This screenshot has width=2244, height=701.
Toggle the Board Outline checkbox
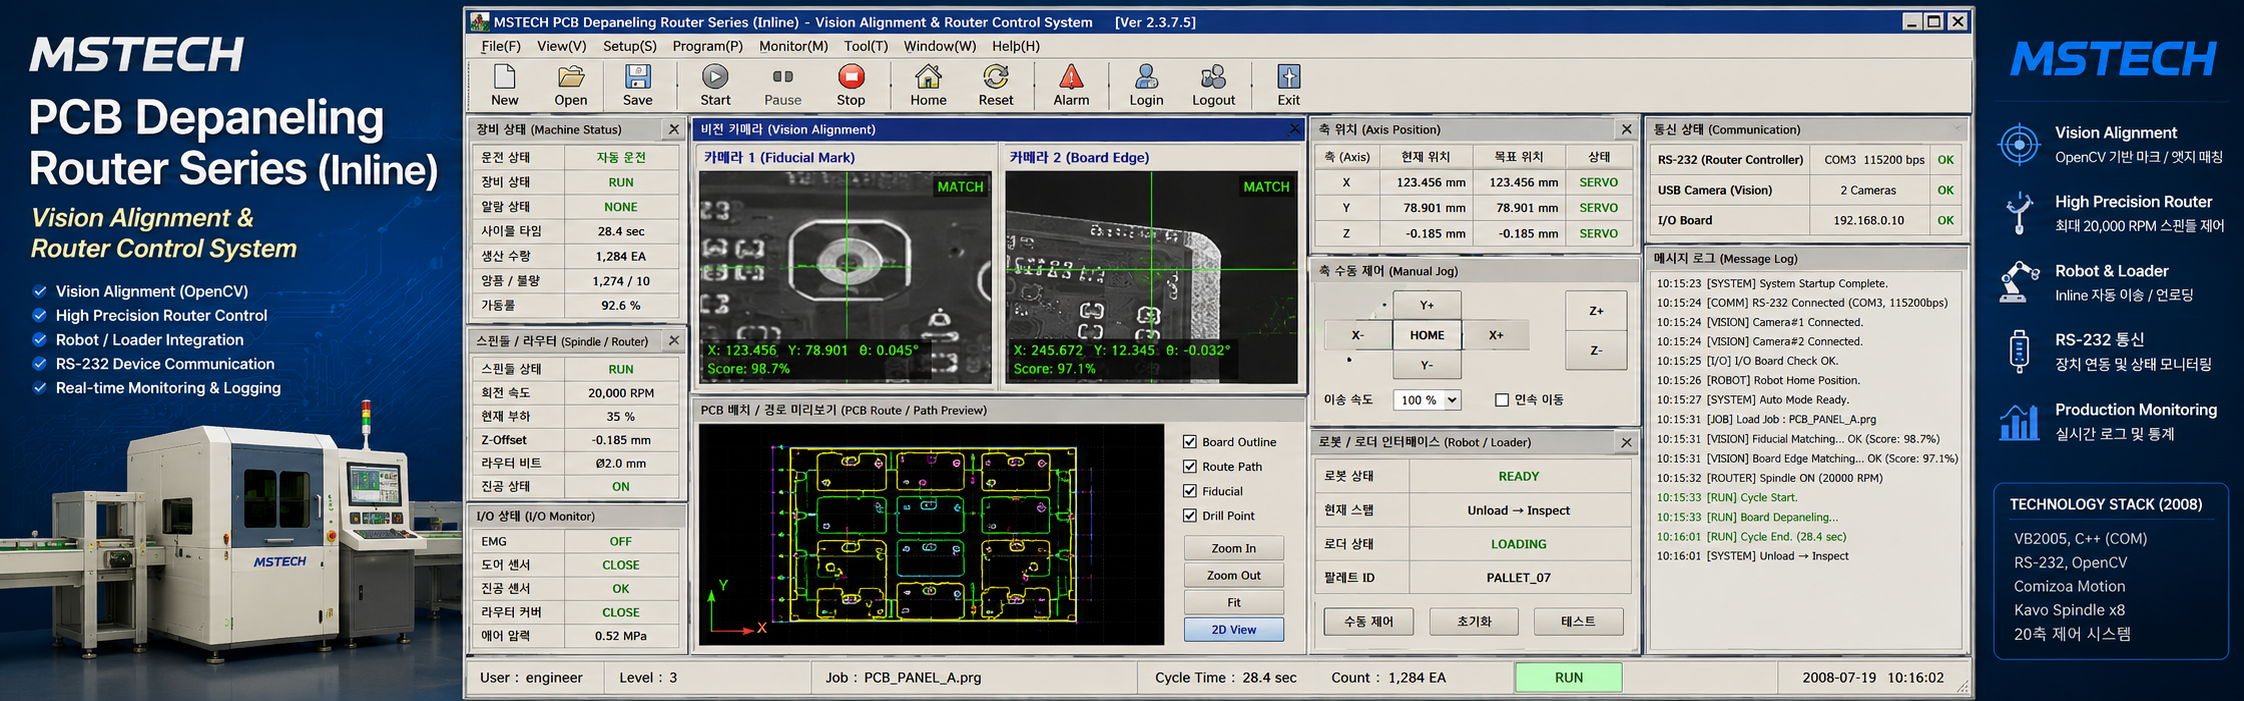coord(1190,442)
